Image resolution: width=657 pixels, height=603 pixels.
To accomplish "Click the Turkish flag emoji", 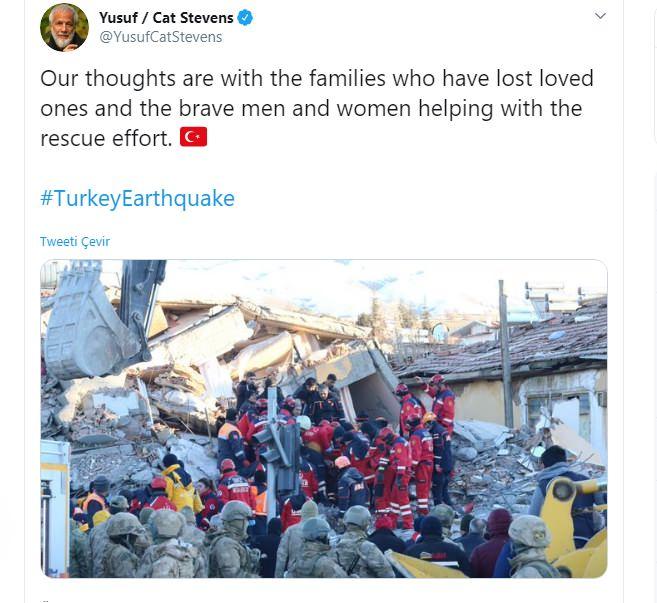I will pos(193,137).
